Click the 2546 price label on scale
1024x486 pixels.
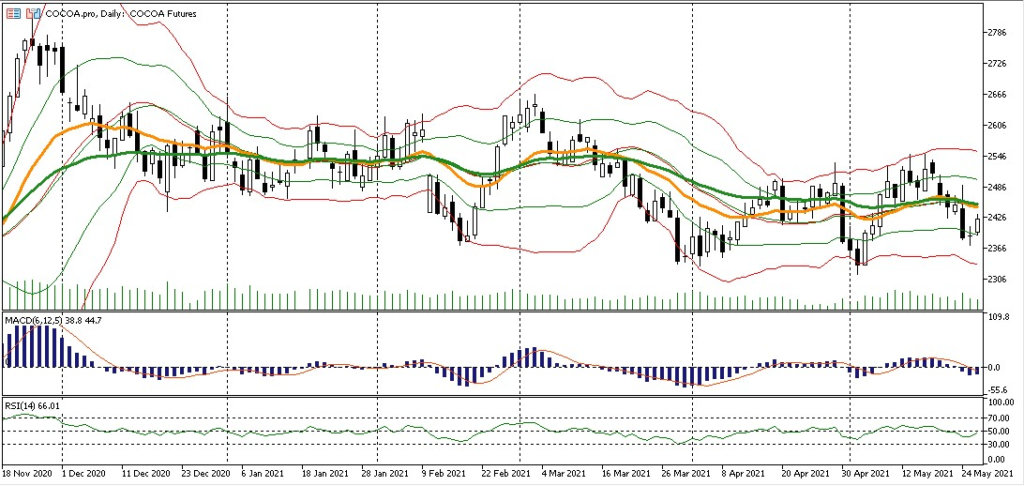(x=997, y=156)
